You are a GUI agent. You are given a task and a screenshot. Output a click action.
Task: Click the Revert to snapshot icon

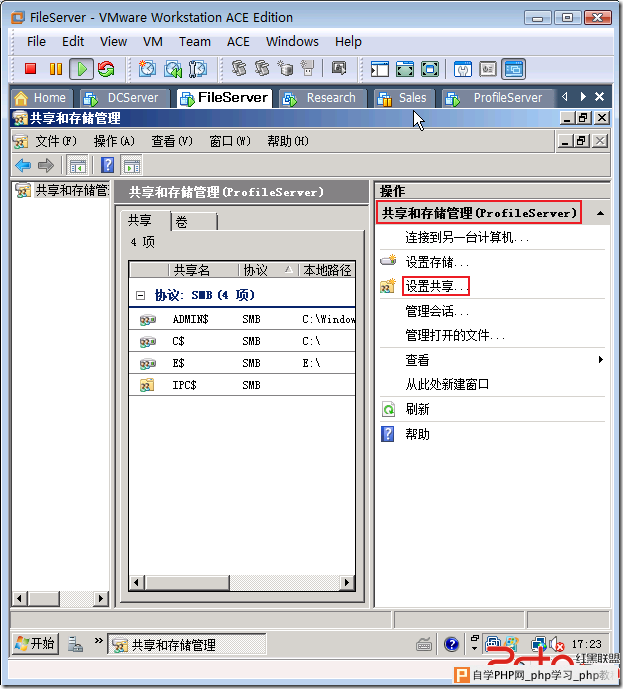173,69
